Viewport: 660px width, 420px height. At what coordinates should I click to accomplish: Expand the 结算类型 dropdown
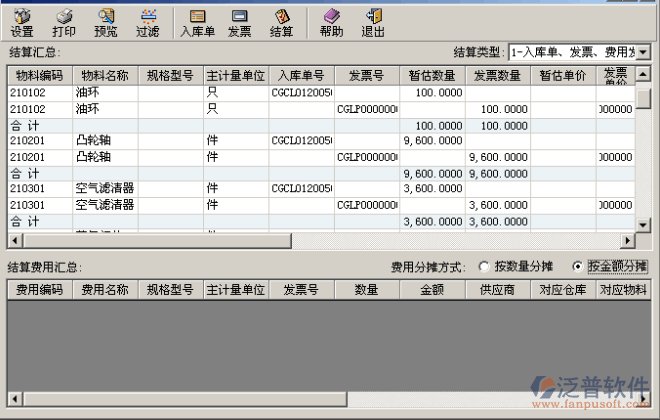[643, 53]
